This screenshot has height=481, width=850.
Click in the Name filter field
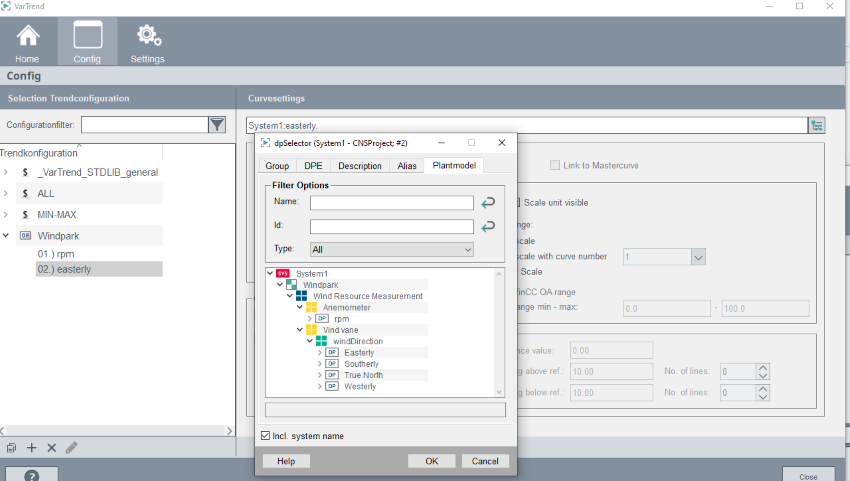(391, 203)
